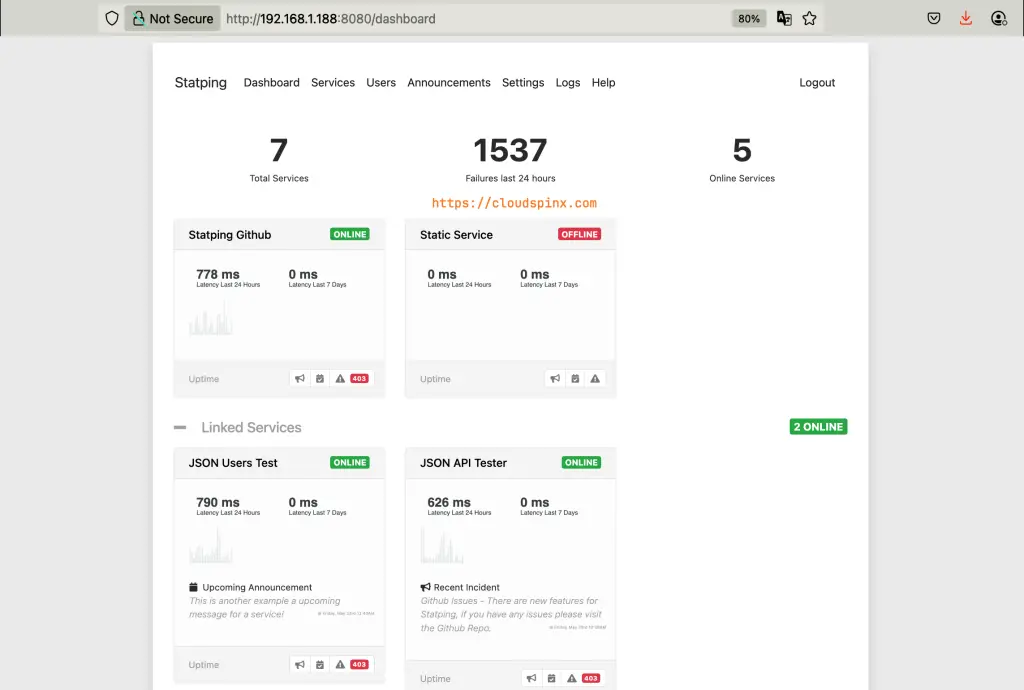Click the Logout link

[x=817, y=83]
